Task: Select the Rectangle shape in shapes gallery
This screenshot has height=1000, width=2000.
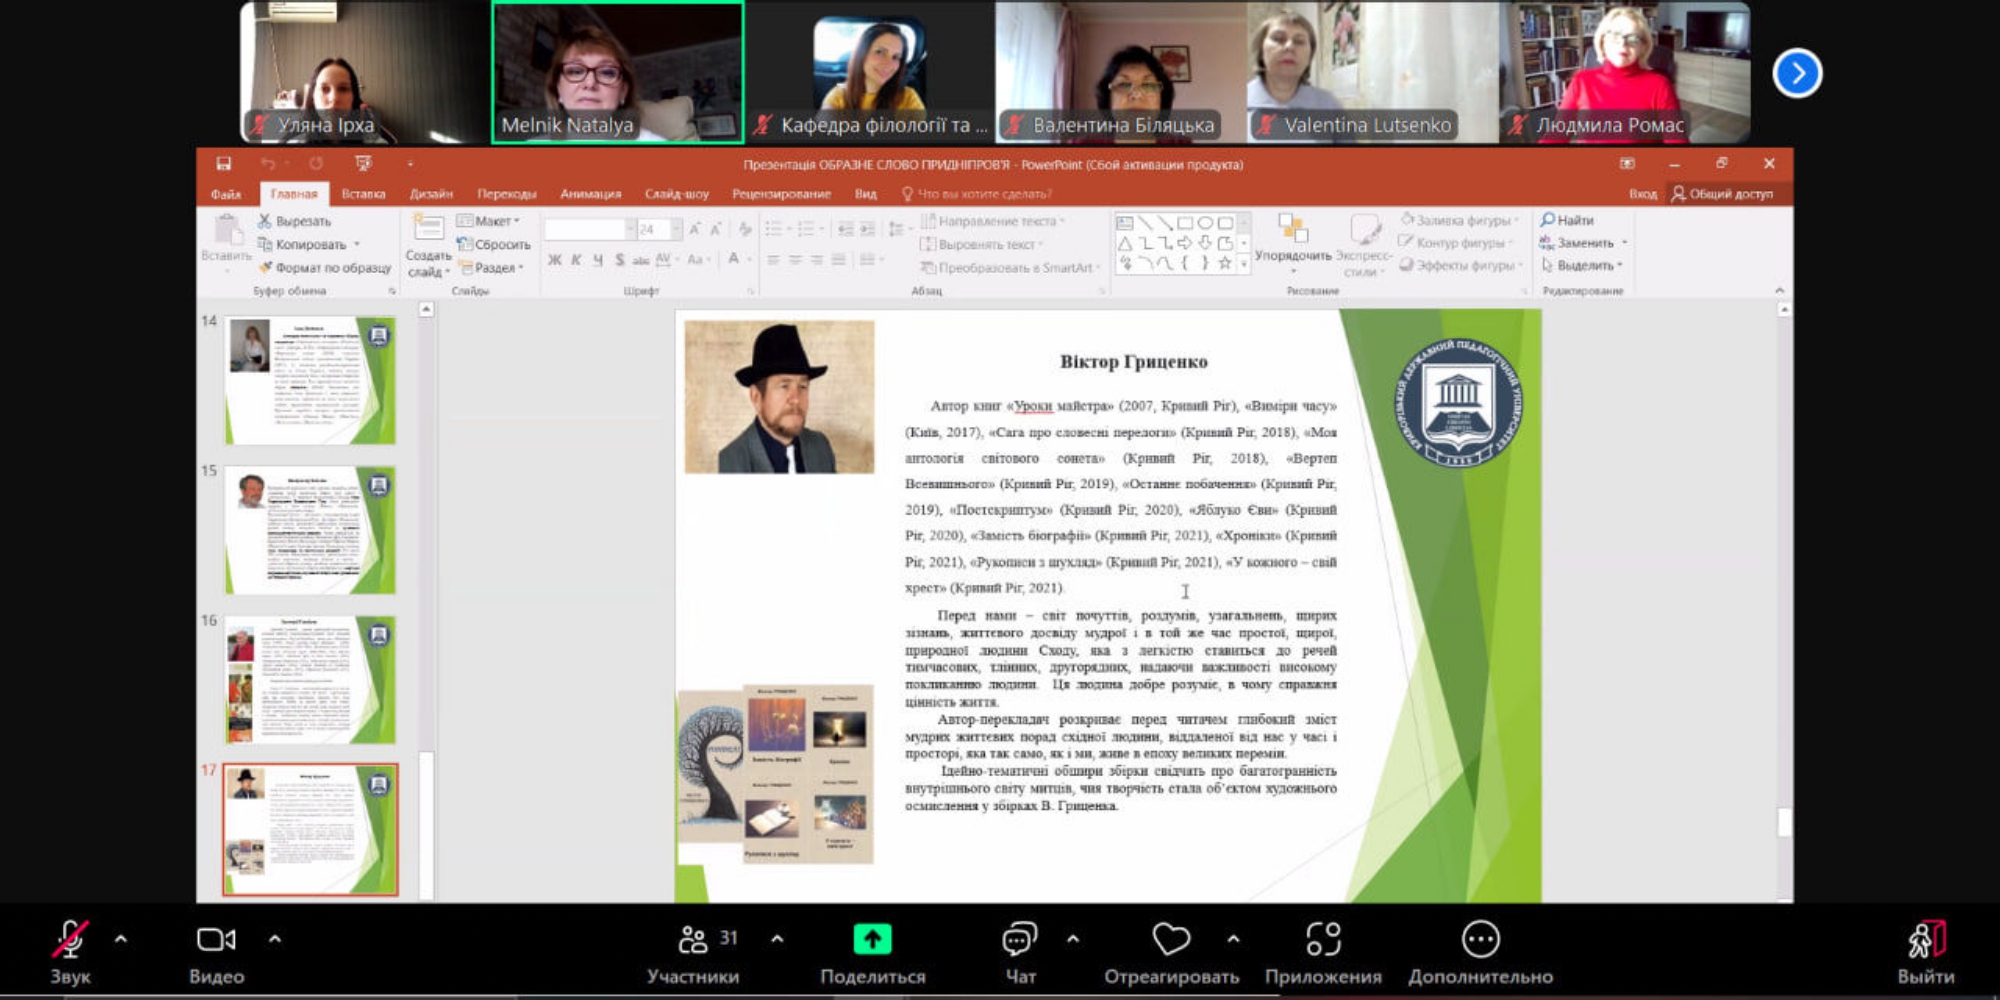Action: (x=1185, y=223)
